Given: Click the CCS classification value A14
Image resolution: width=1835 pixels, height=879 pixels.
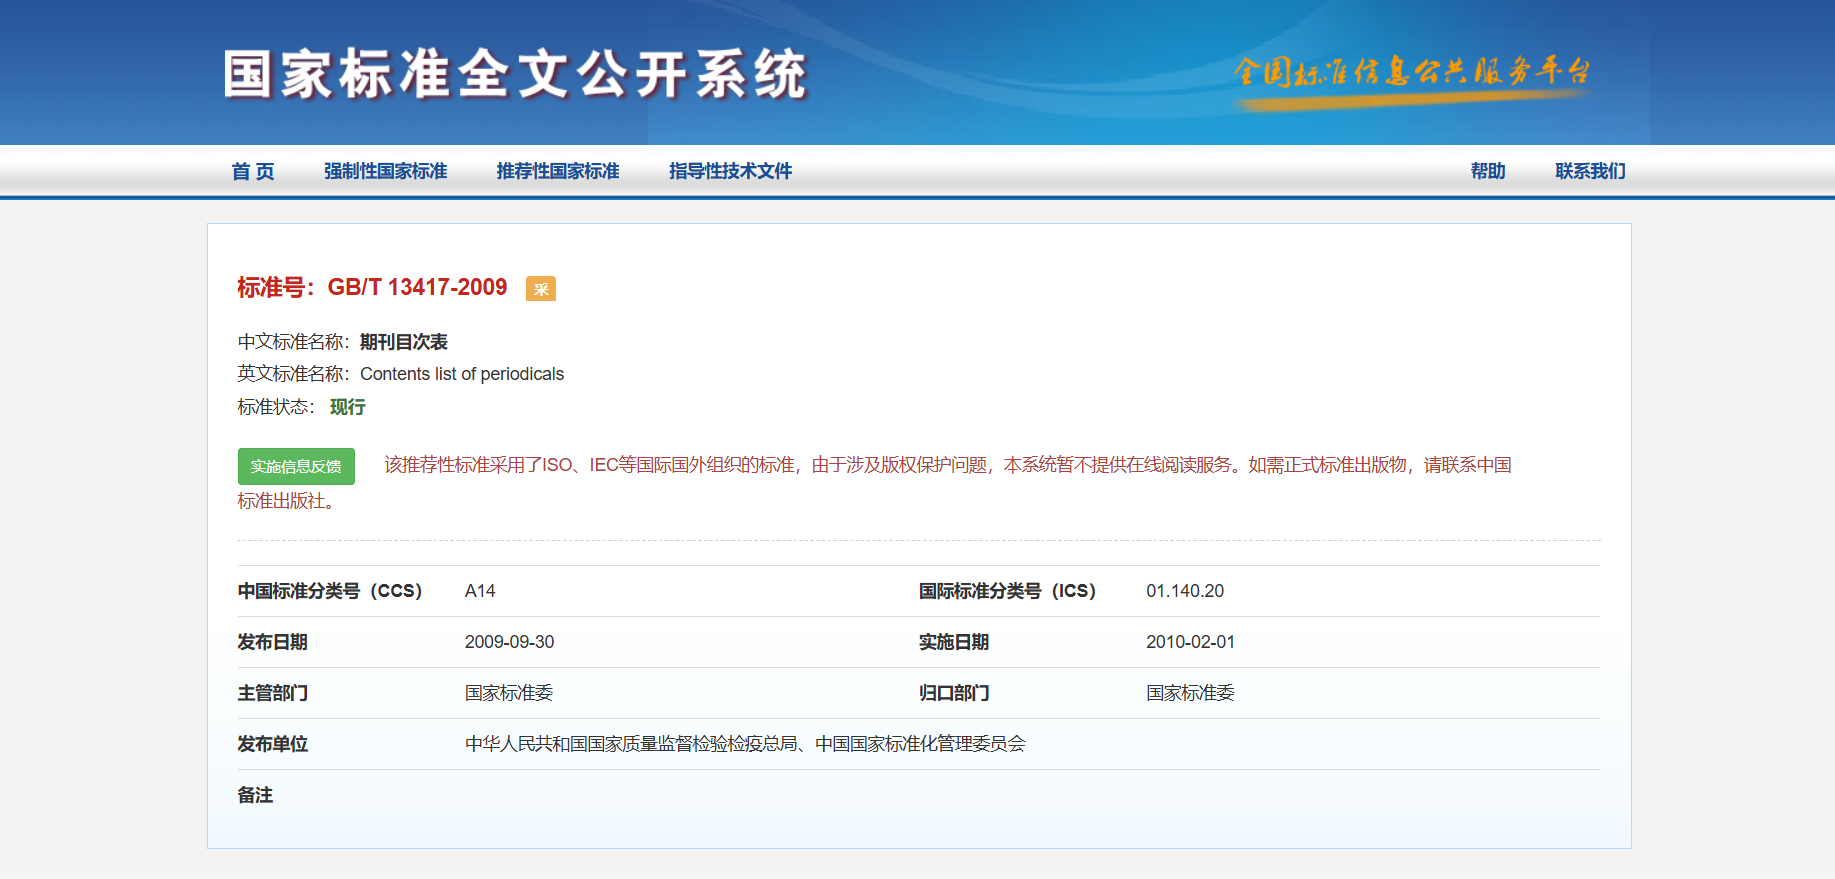Looking at the screenshot, I should 480,591.
